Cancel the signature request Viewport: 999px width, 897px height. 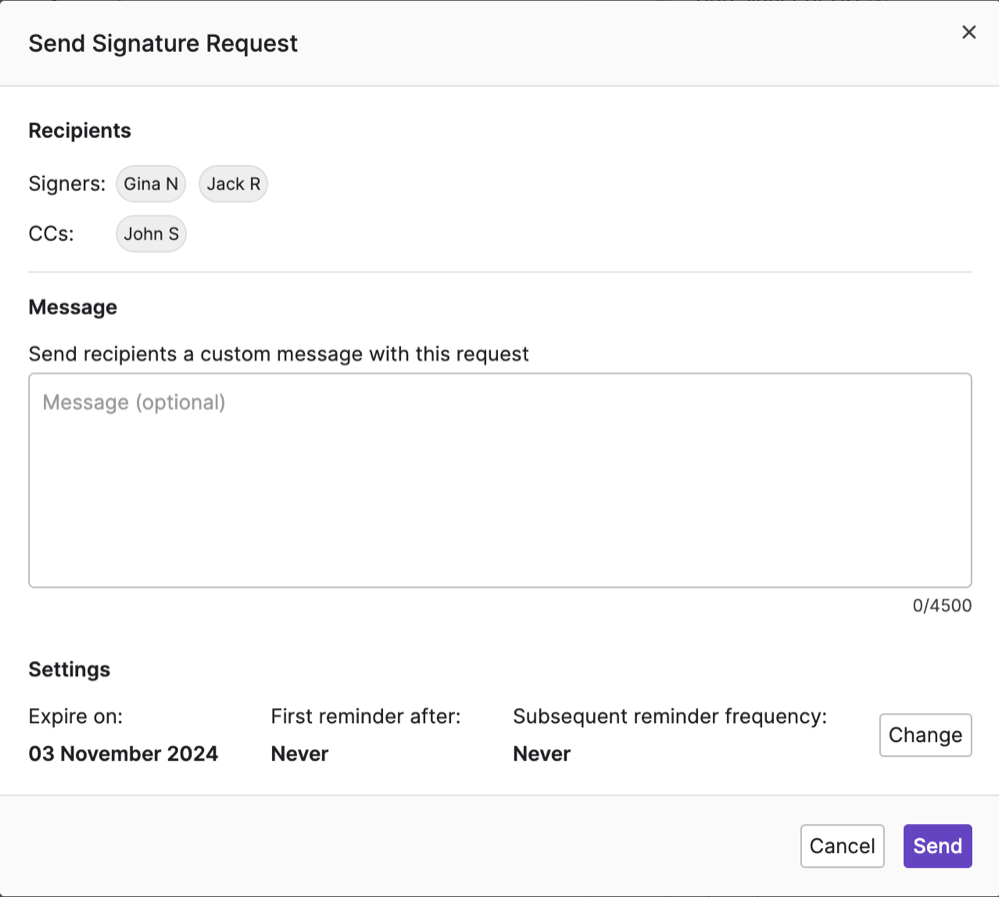tap(842, 845)
